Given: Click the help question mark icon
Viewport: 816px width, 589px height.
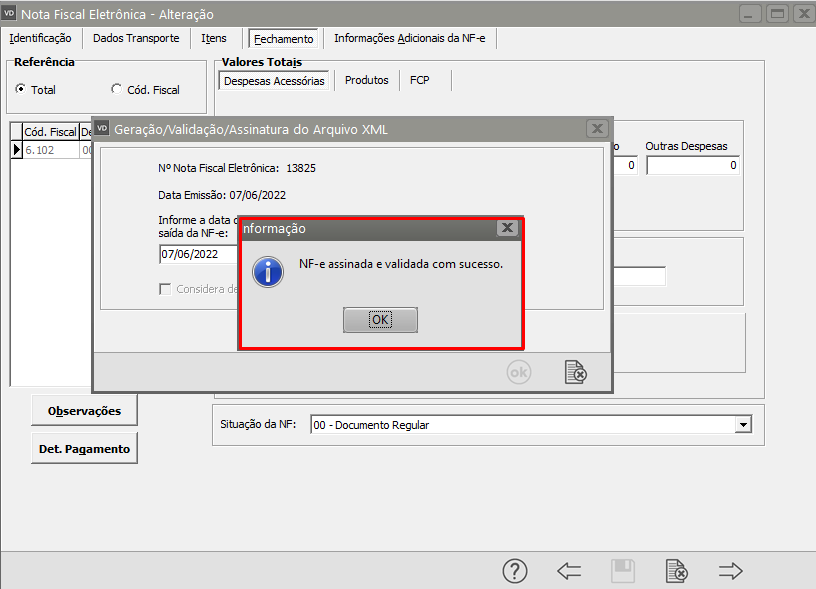Looking at the screenshot, I should (514, 571).
